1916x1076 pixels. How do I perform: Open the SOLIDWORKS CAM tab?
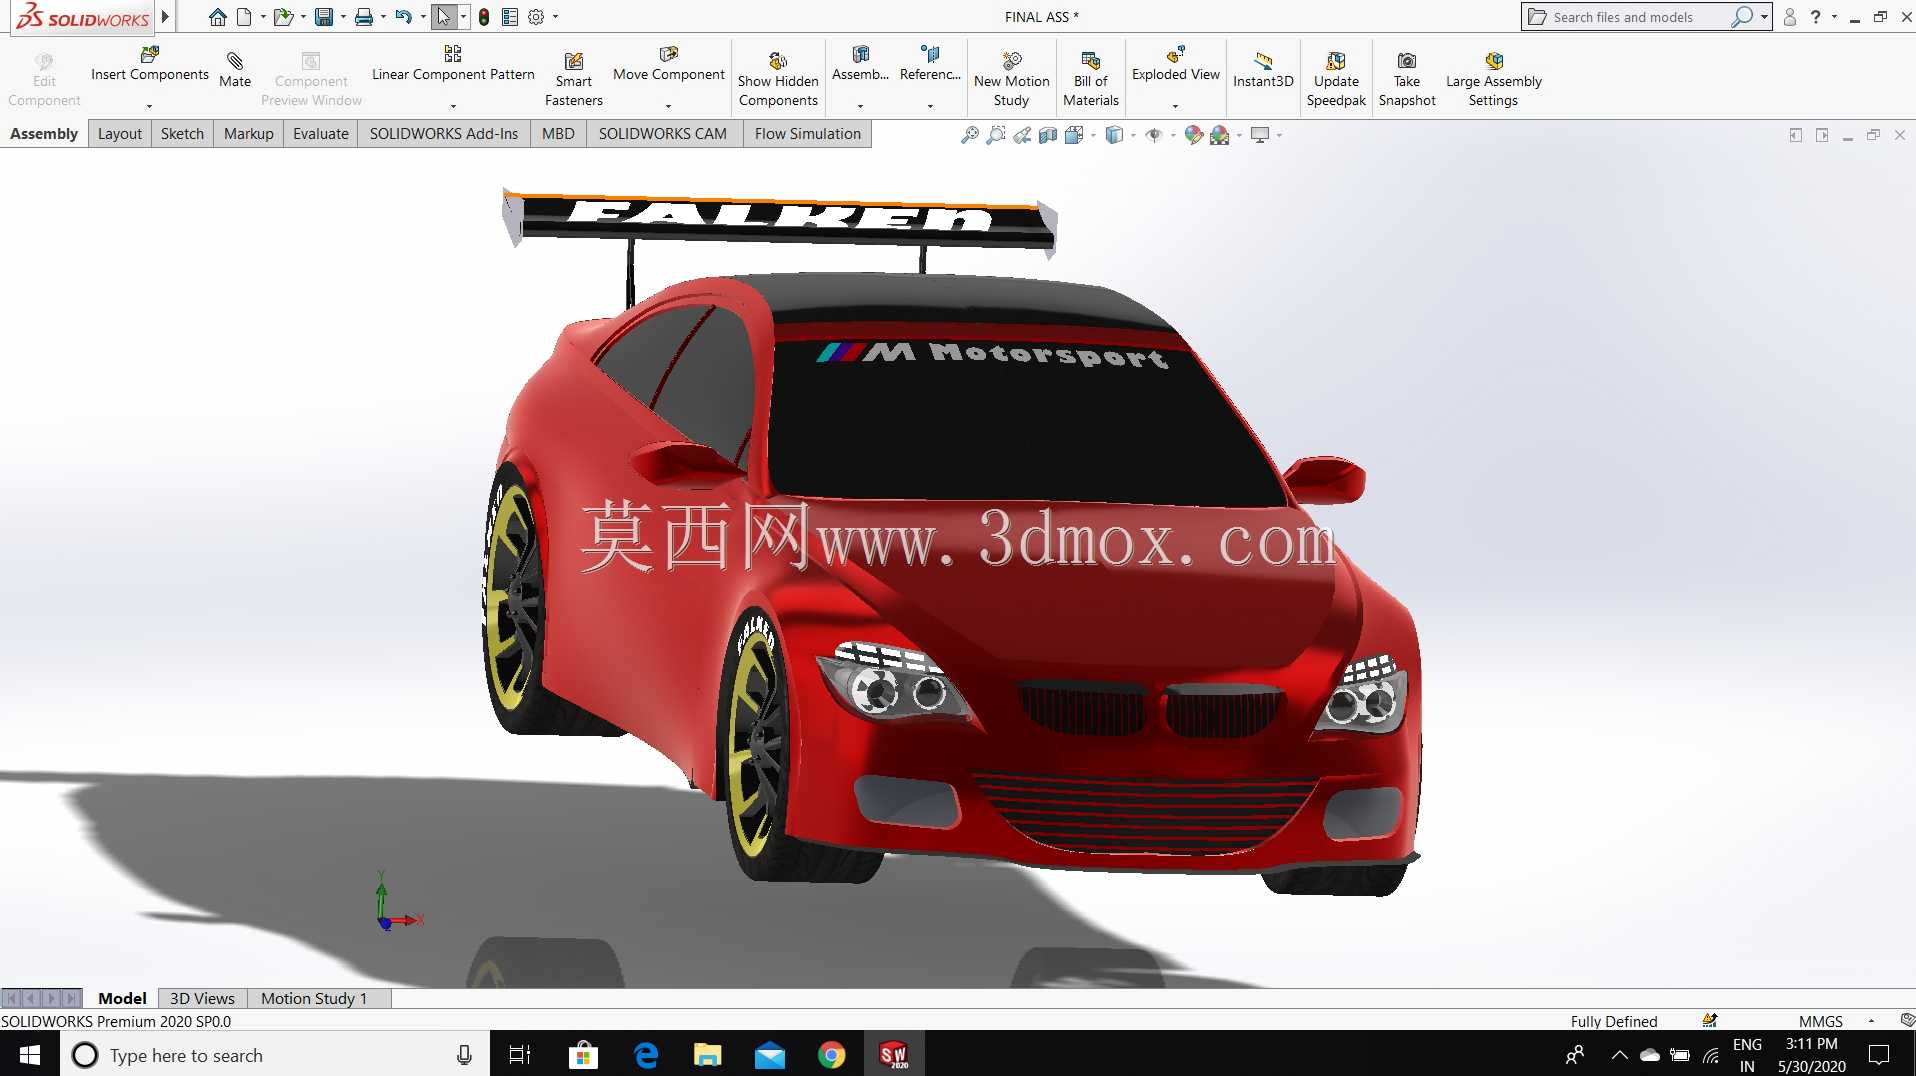(x=663, y=134)
